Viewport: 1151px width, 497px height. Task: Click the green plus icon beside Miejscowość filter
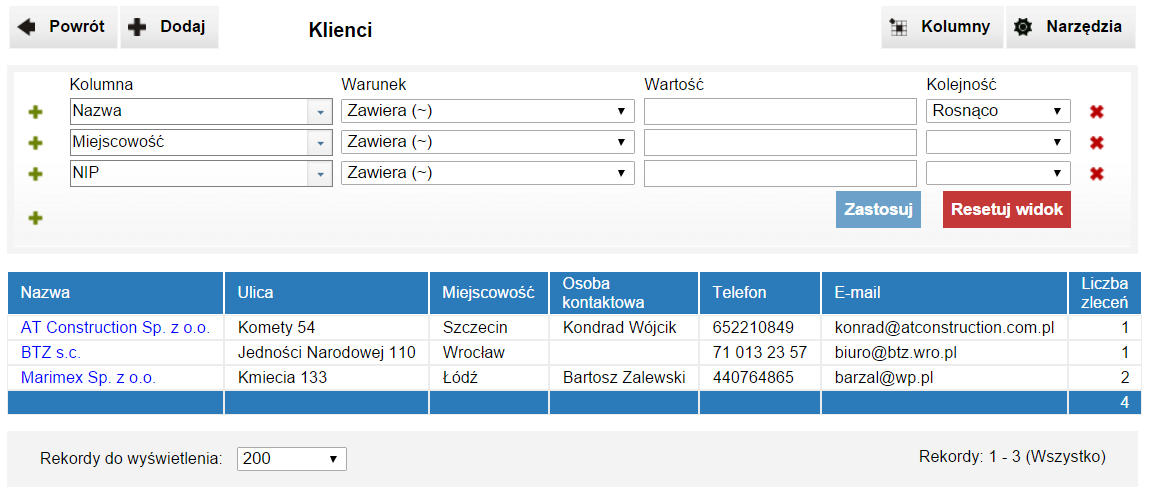36,143
